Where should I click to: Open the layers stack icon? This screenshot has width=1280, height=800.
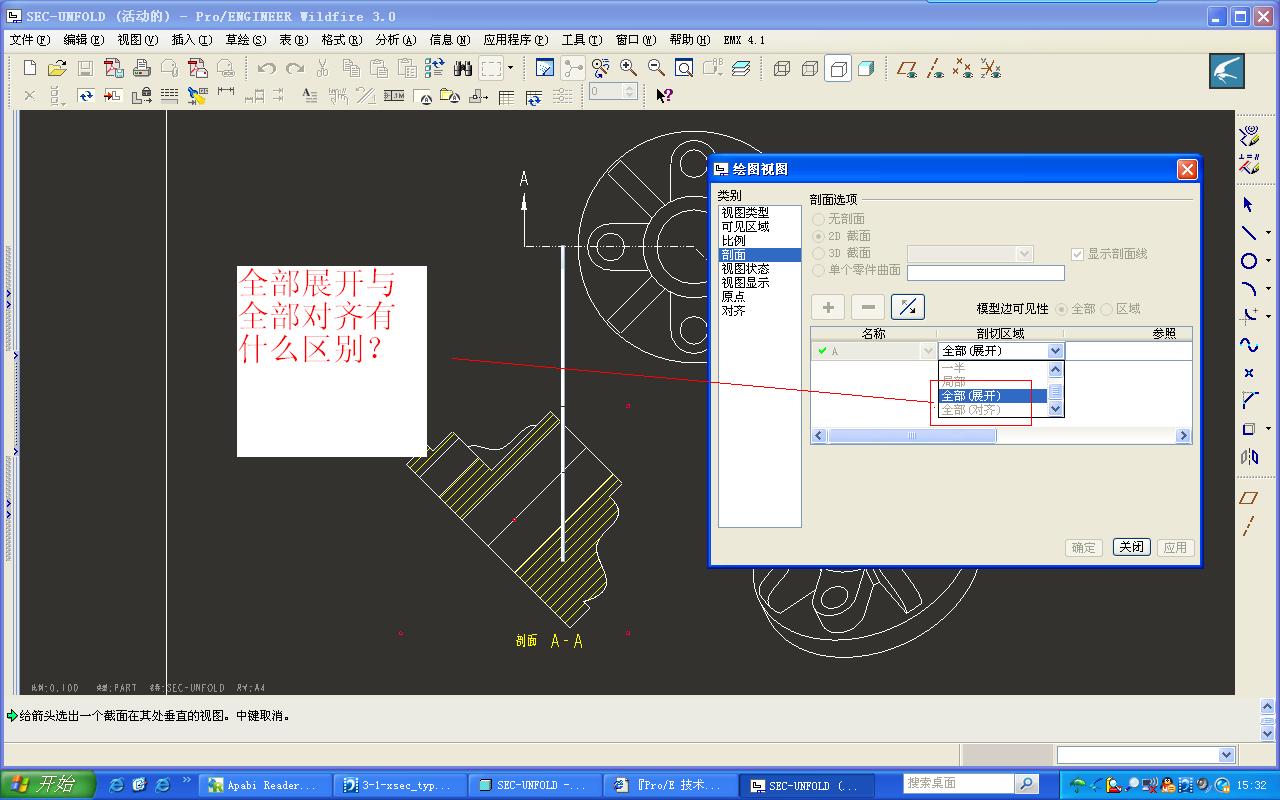tap(740, 68)
